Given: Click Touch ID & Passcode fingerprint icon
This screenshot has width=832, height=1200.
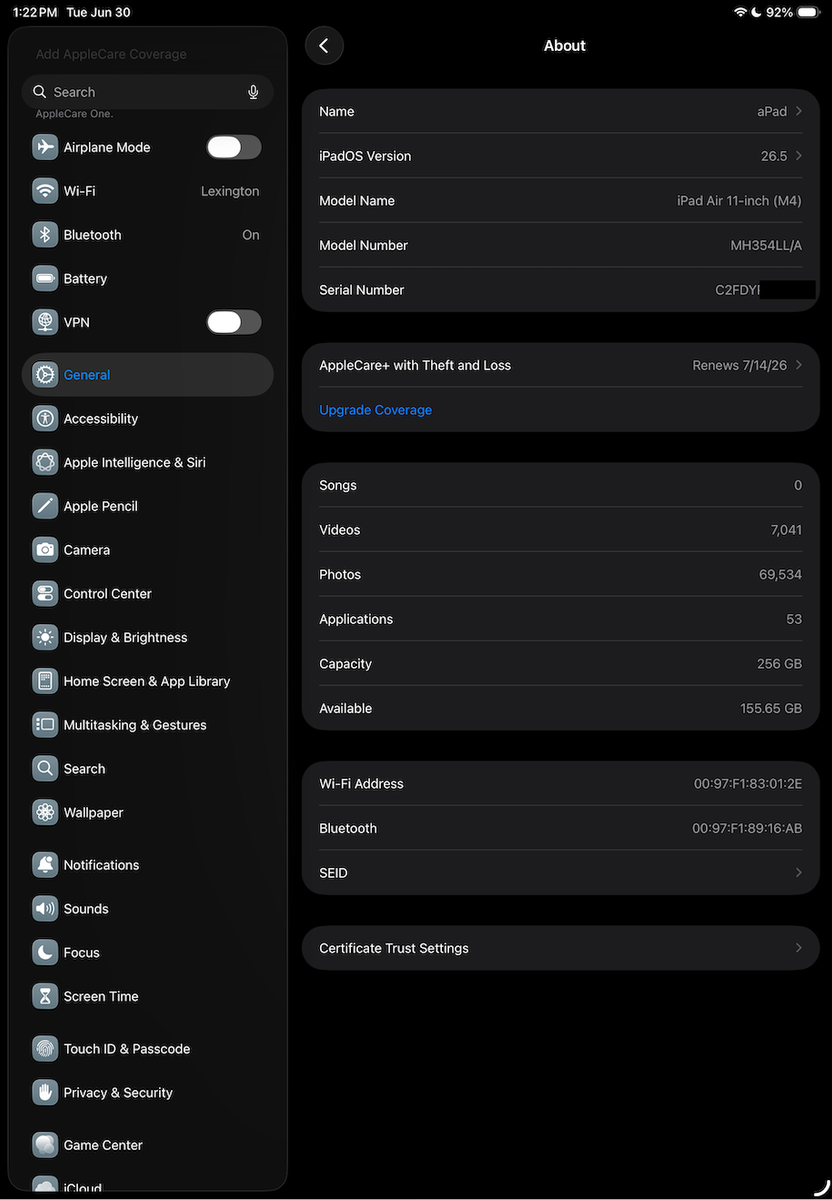Looking at the screenshot, I should click(45, 1049).
